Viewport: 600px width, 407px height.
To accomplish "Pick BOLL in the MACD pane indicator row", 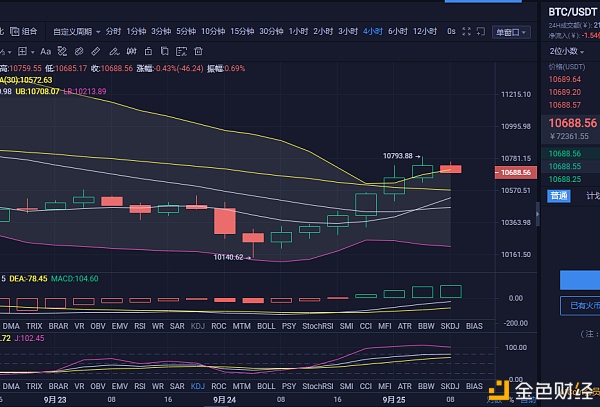I will tap(266, 326).
